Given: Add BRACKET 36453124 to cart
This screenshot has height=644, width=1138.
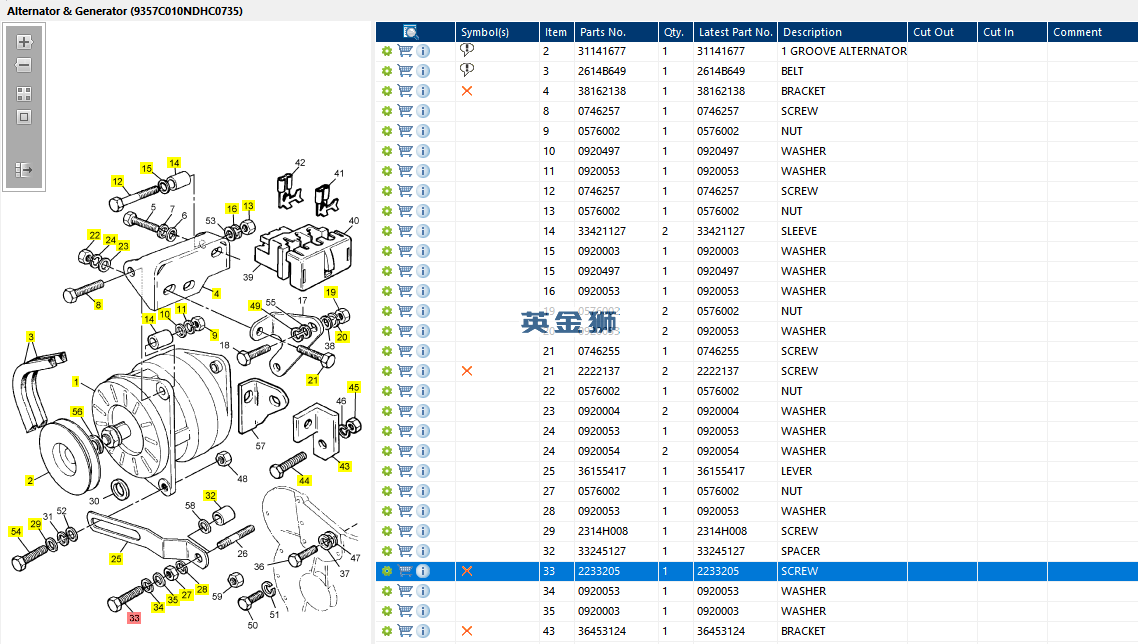Looking at the screenshot, I should click(405, 631).
